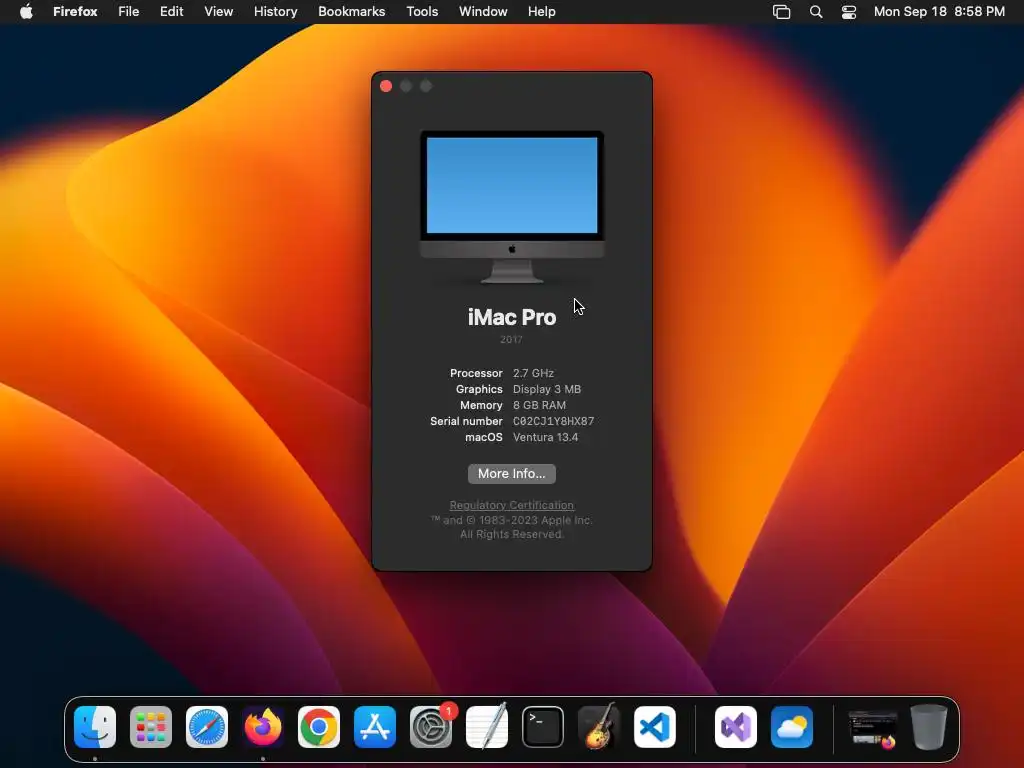1024x768 pixels.
Task: Open the Tools menu
Action: point(422,12)
